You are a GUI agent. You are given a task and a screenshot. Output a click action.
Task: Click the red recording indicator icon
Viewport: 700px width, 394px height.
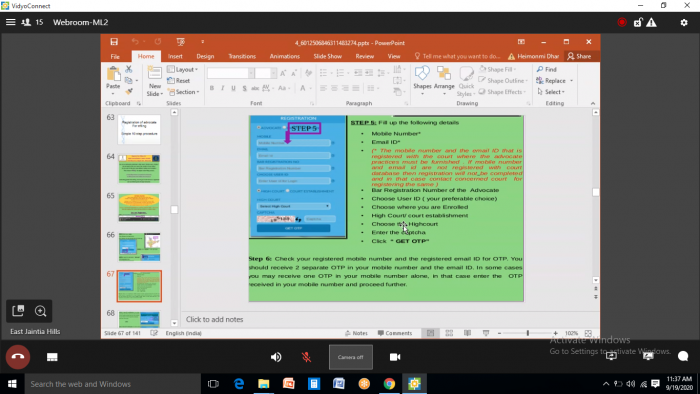point(622,22)
